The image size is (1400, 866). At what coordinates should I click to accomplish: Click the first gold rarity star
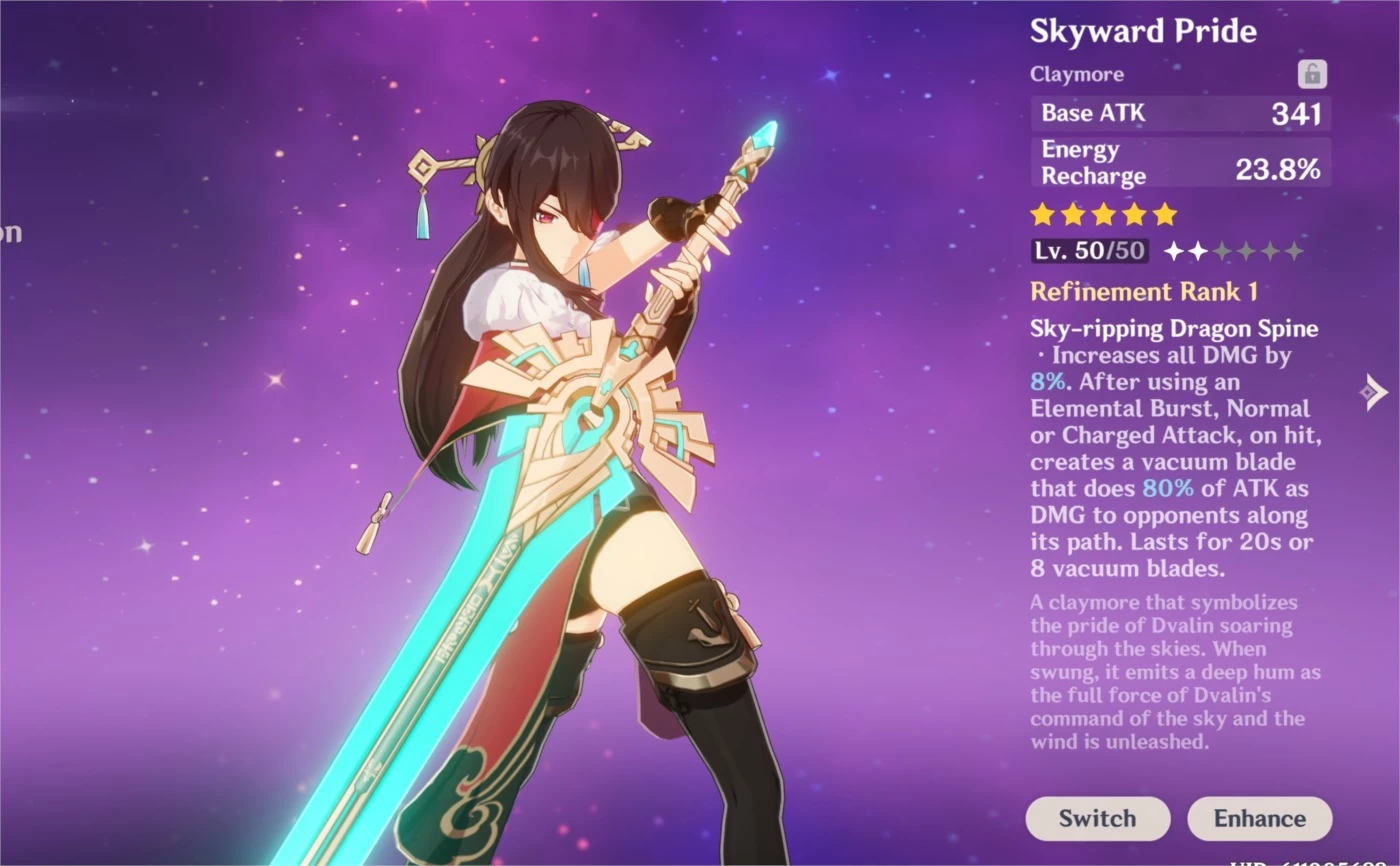coord(1043,214)
